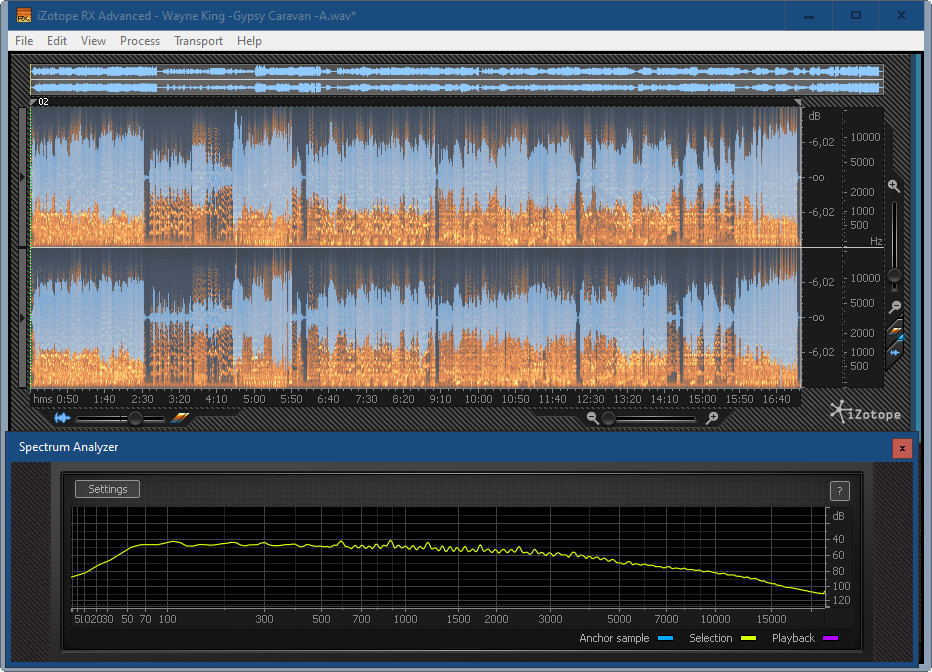Click the vertical zoom in magnifier

[894, 186]
